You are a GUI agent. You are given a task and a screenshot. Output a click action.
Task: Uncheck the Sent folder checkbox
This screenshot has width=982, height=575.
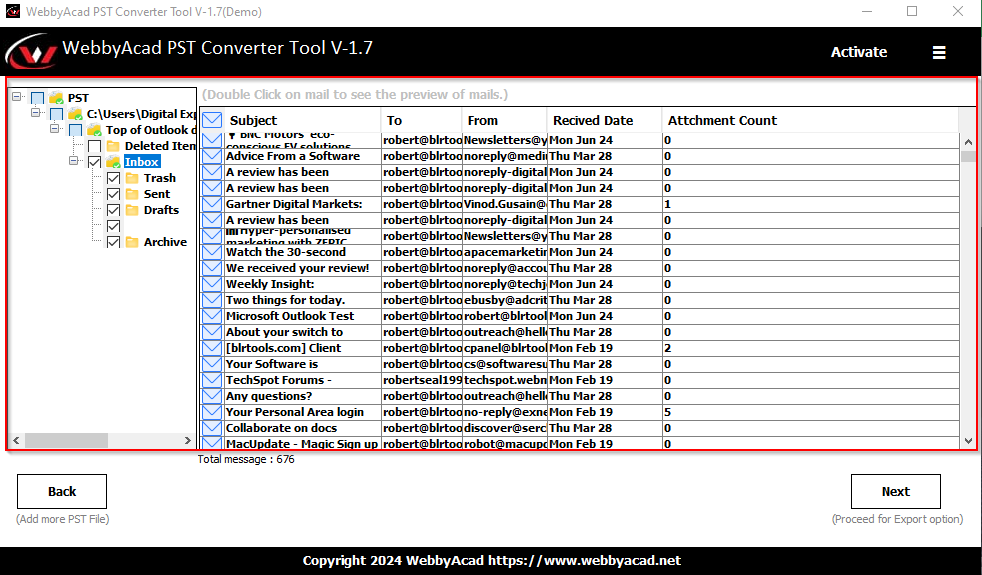113,194
